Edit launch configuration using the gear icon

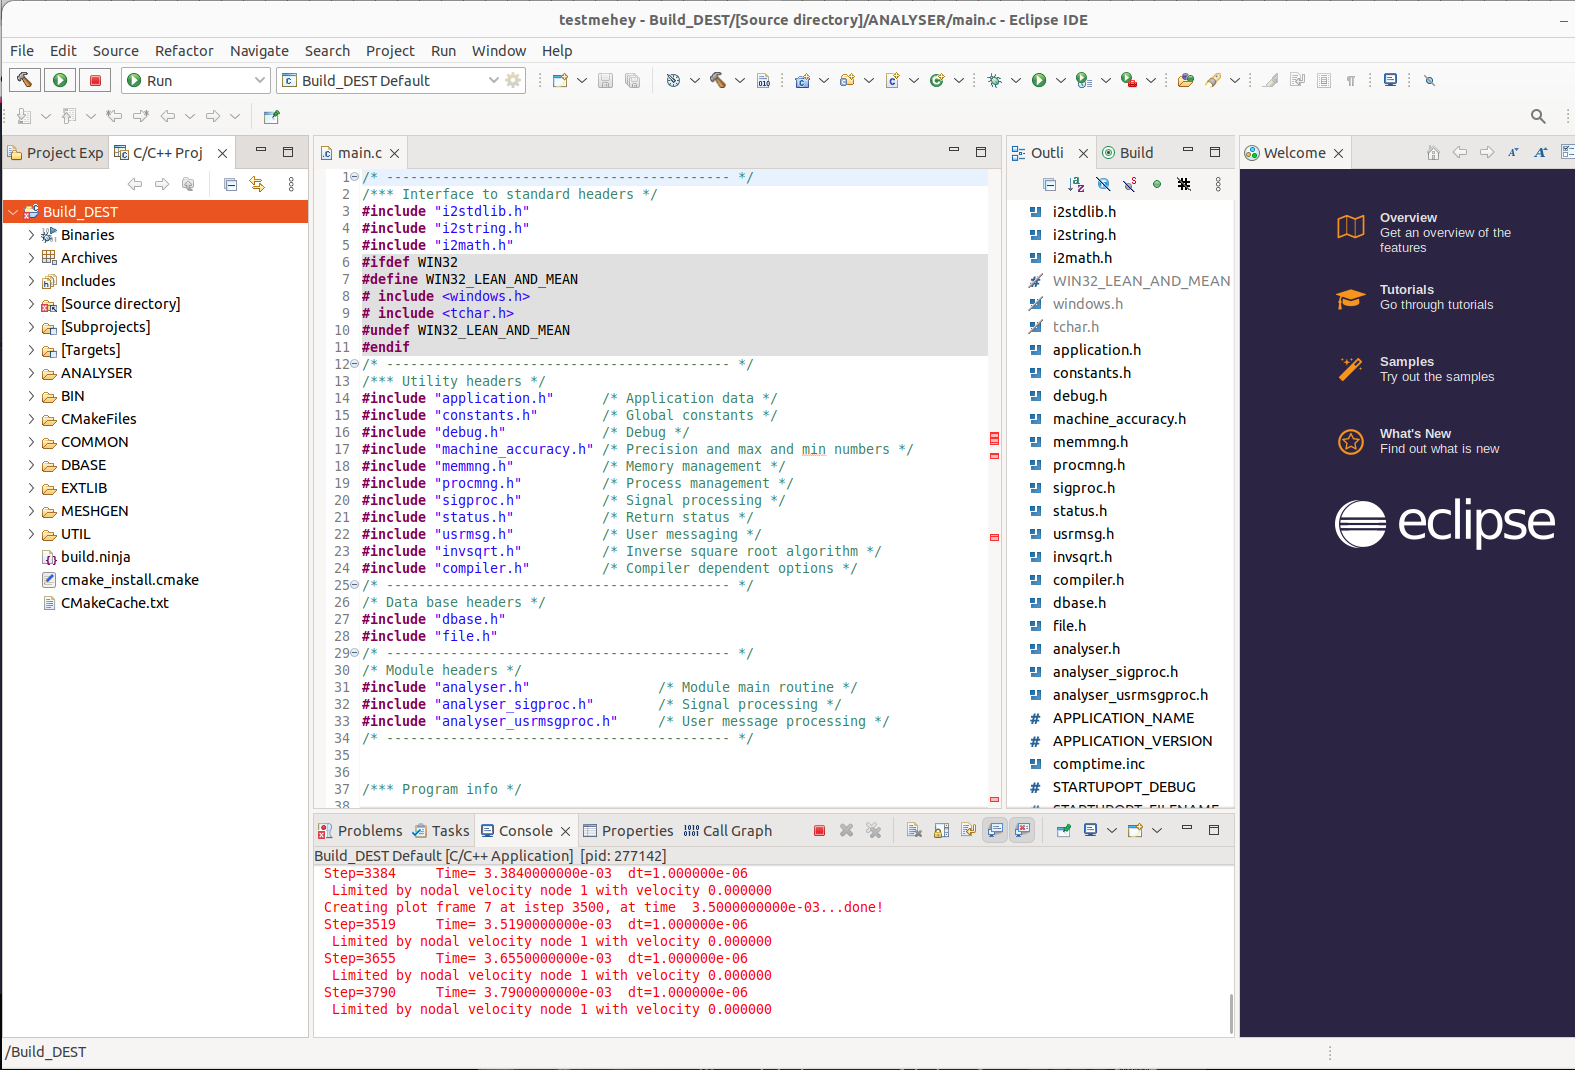[513, 80]
